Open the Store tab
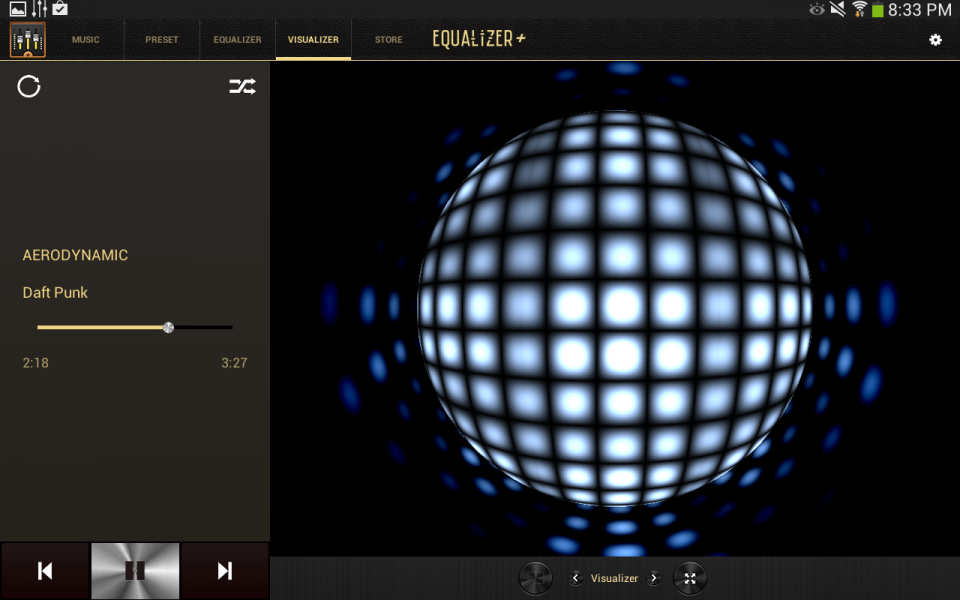The image size is (960, 600). pyautogui.click(x=389, y=40)
